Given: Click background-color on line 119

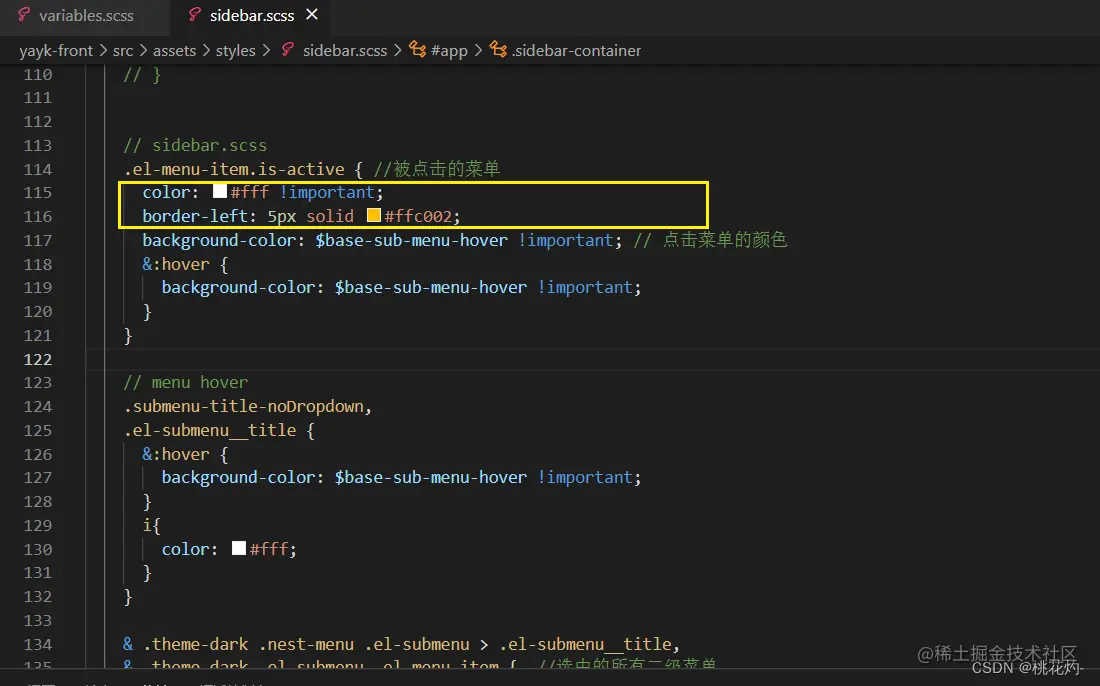Looking at the screenshot, I should [237, 288].
